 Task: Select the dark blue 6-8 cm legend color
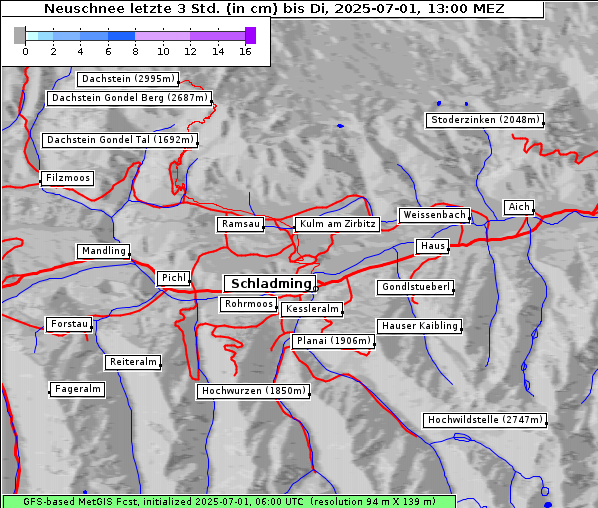point(121,36)
